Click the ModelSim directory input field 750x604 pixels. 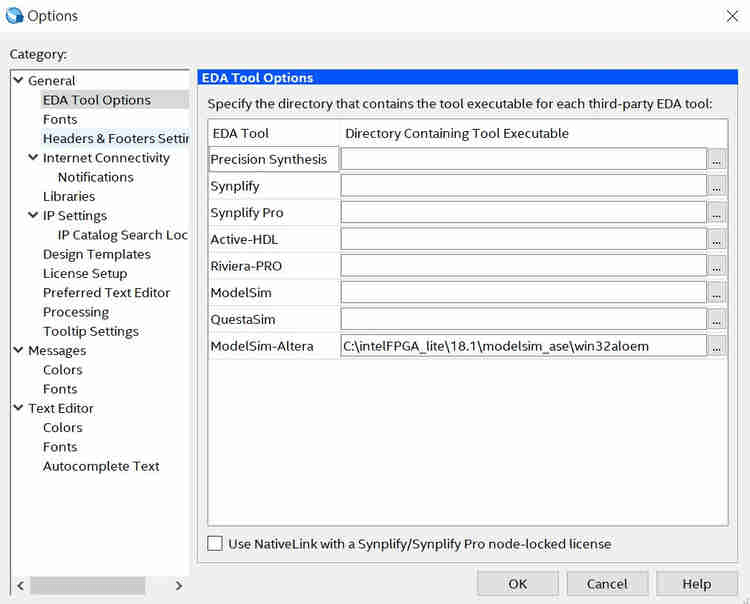pos(523,293)
